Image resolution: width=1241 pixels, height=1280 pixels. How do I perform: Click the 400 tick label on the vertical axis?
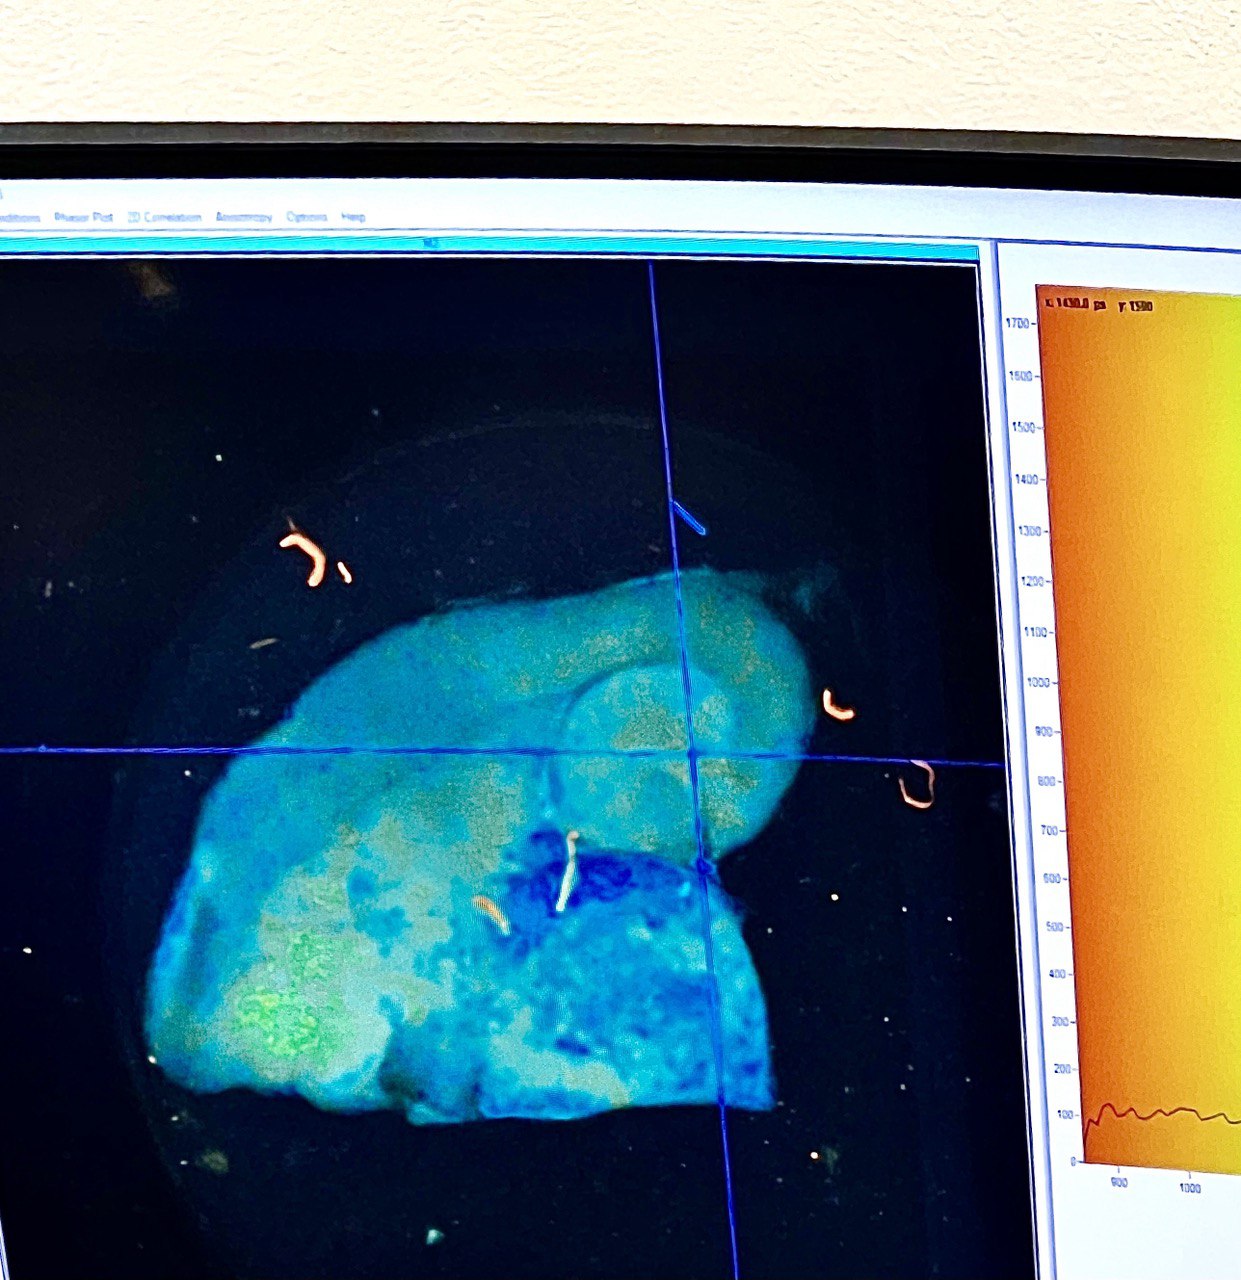(x=1056, y=974)
